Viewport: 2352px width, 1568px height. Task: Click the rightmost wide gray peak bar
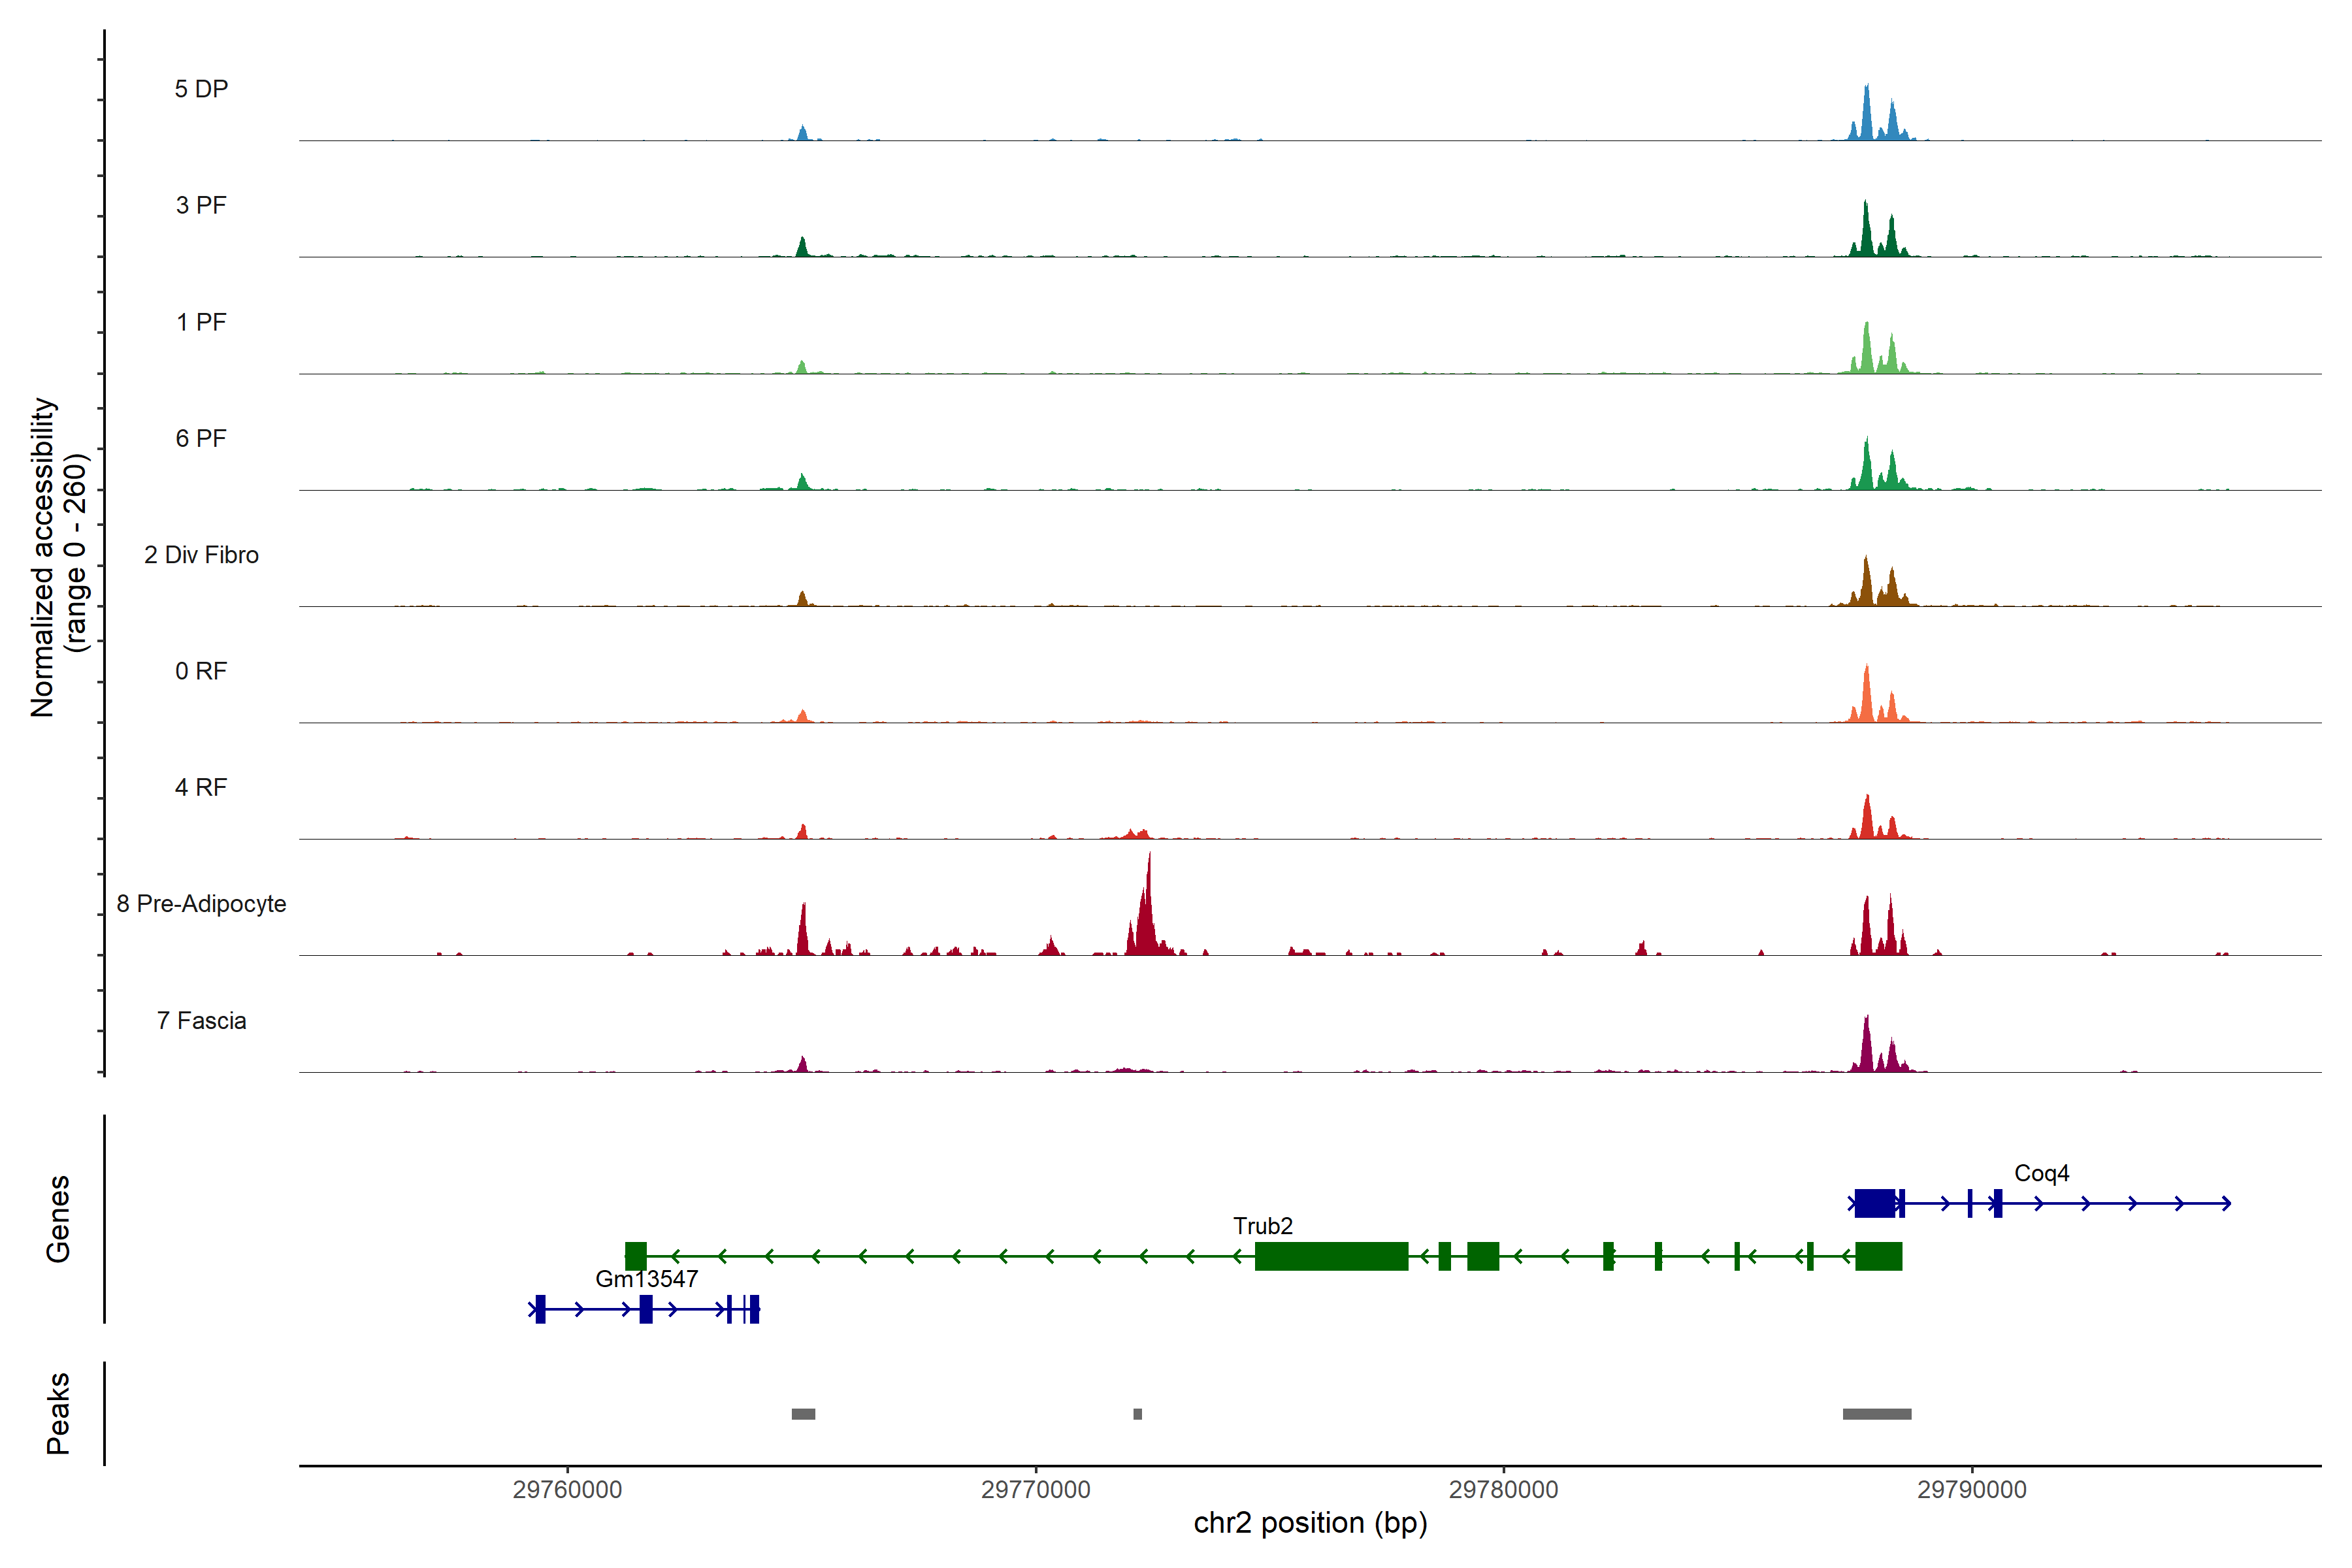tap(1877, 1414)
